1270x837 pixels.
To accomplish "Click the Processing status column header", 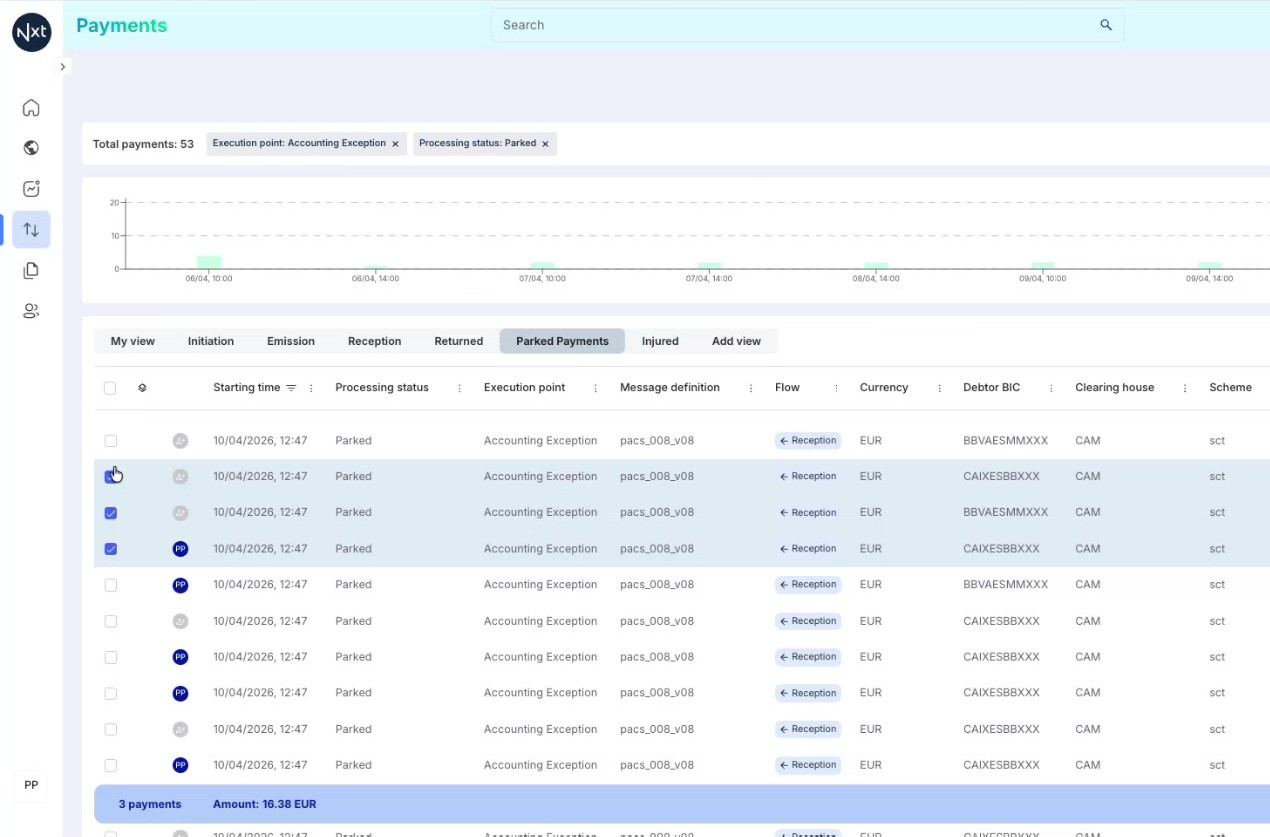I will 382,388.
